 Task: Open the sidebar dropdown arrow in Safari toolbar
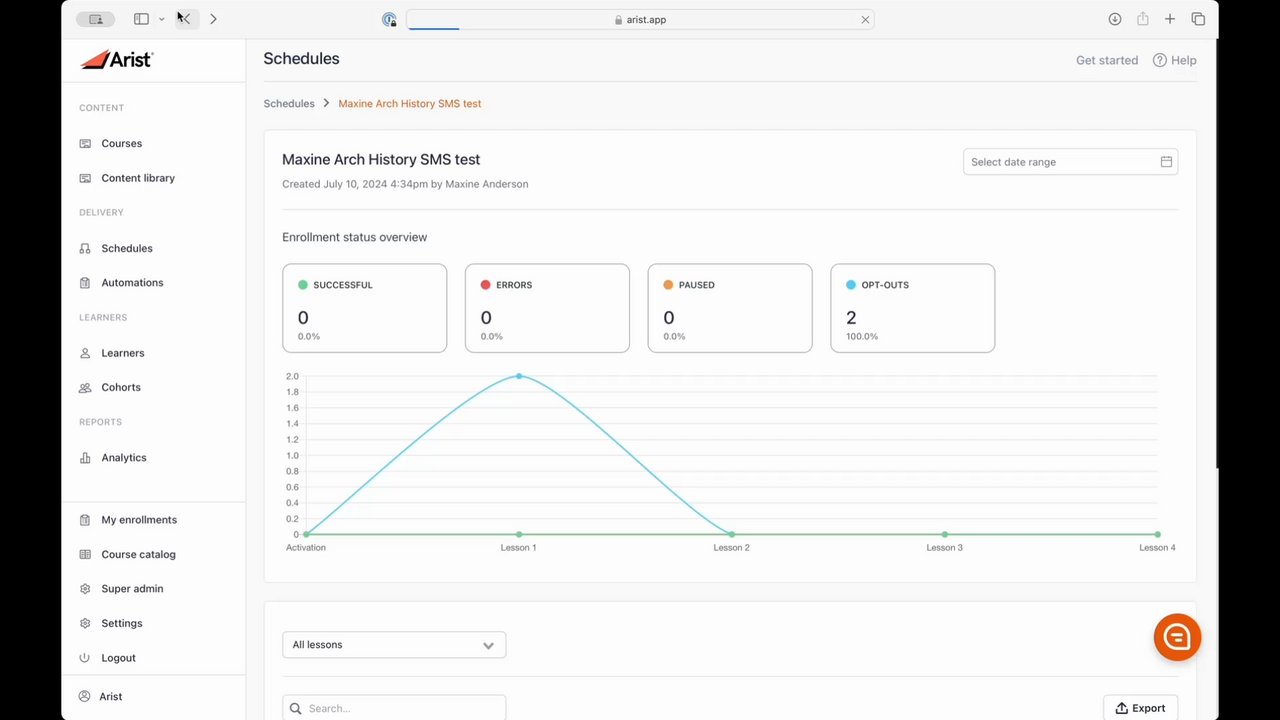pos(161,19)
